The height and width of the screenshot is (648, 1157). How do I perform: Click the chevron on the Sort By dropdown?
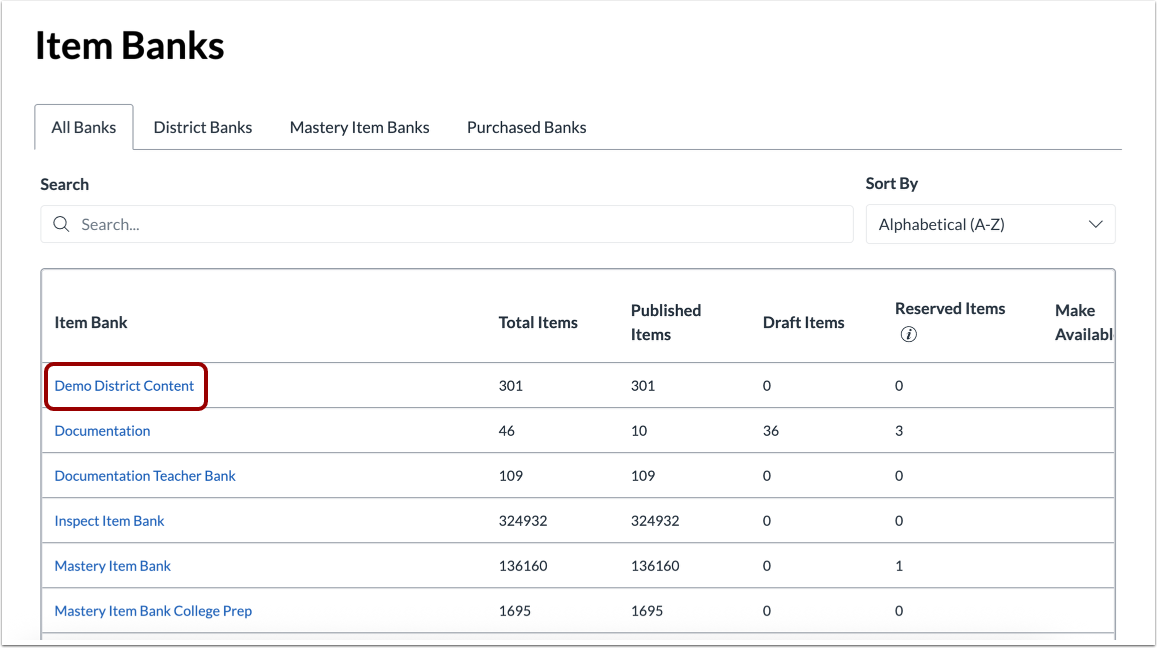[1095, 224]
